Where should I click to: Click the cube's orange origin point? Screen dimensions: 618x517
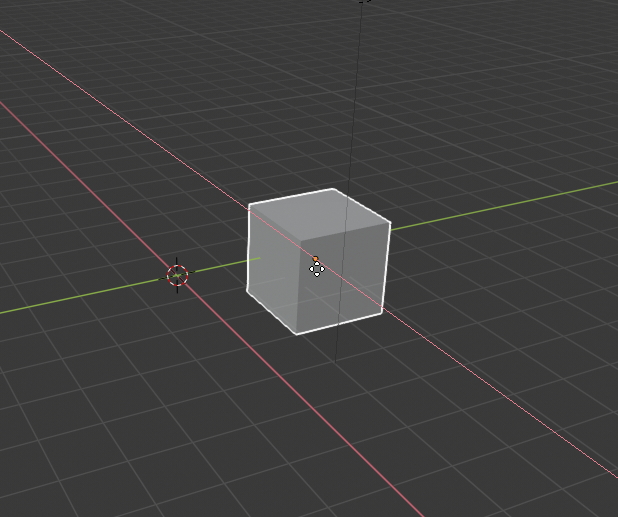pyautogui.click(x=315, y=258)
